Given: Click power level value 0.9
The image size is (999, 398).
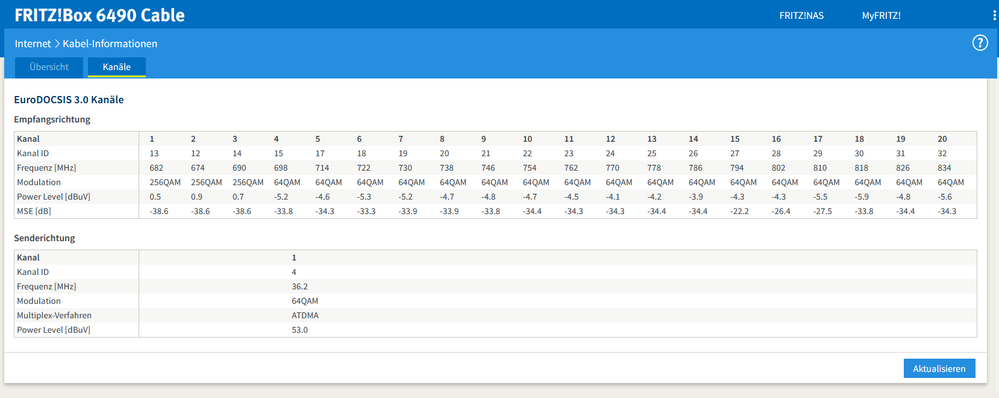Looking at the screenshot, I should click(x=196, y=197).
